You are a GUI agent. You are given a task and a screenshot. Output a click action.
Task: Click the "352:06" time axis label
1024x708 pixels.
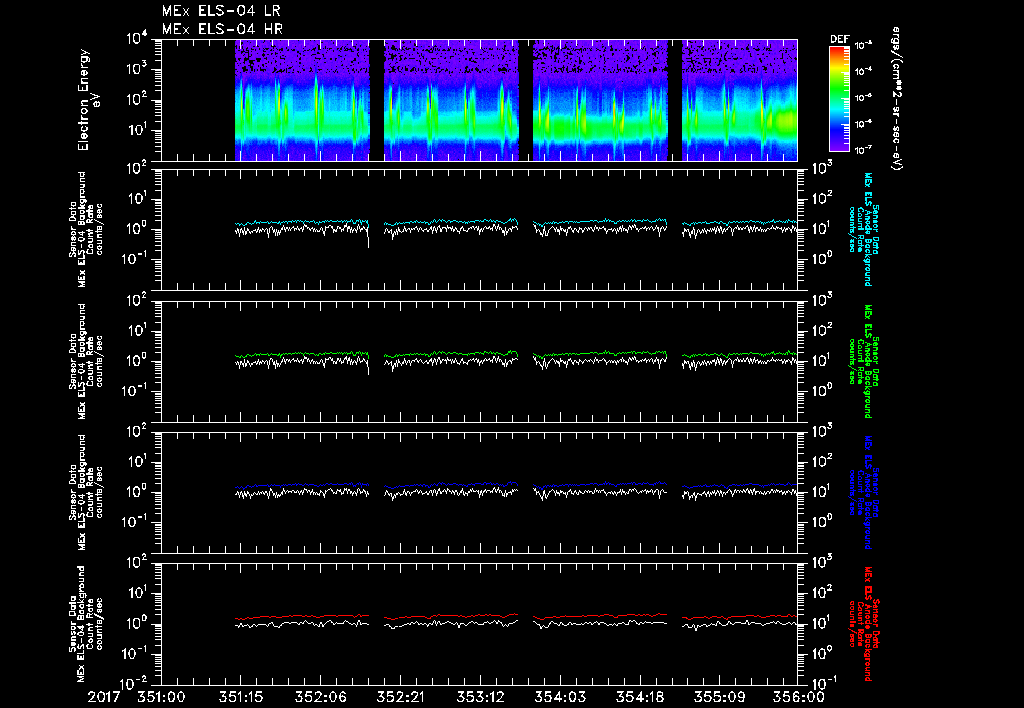[321, 697]
